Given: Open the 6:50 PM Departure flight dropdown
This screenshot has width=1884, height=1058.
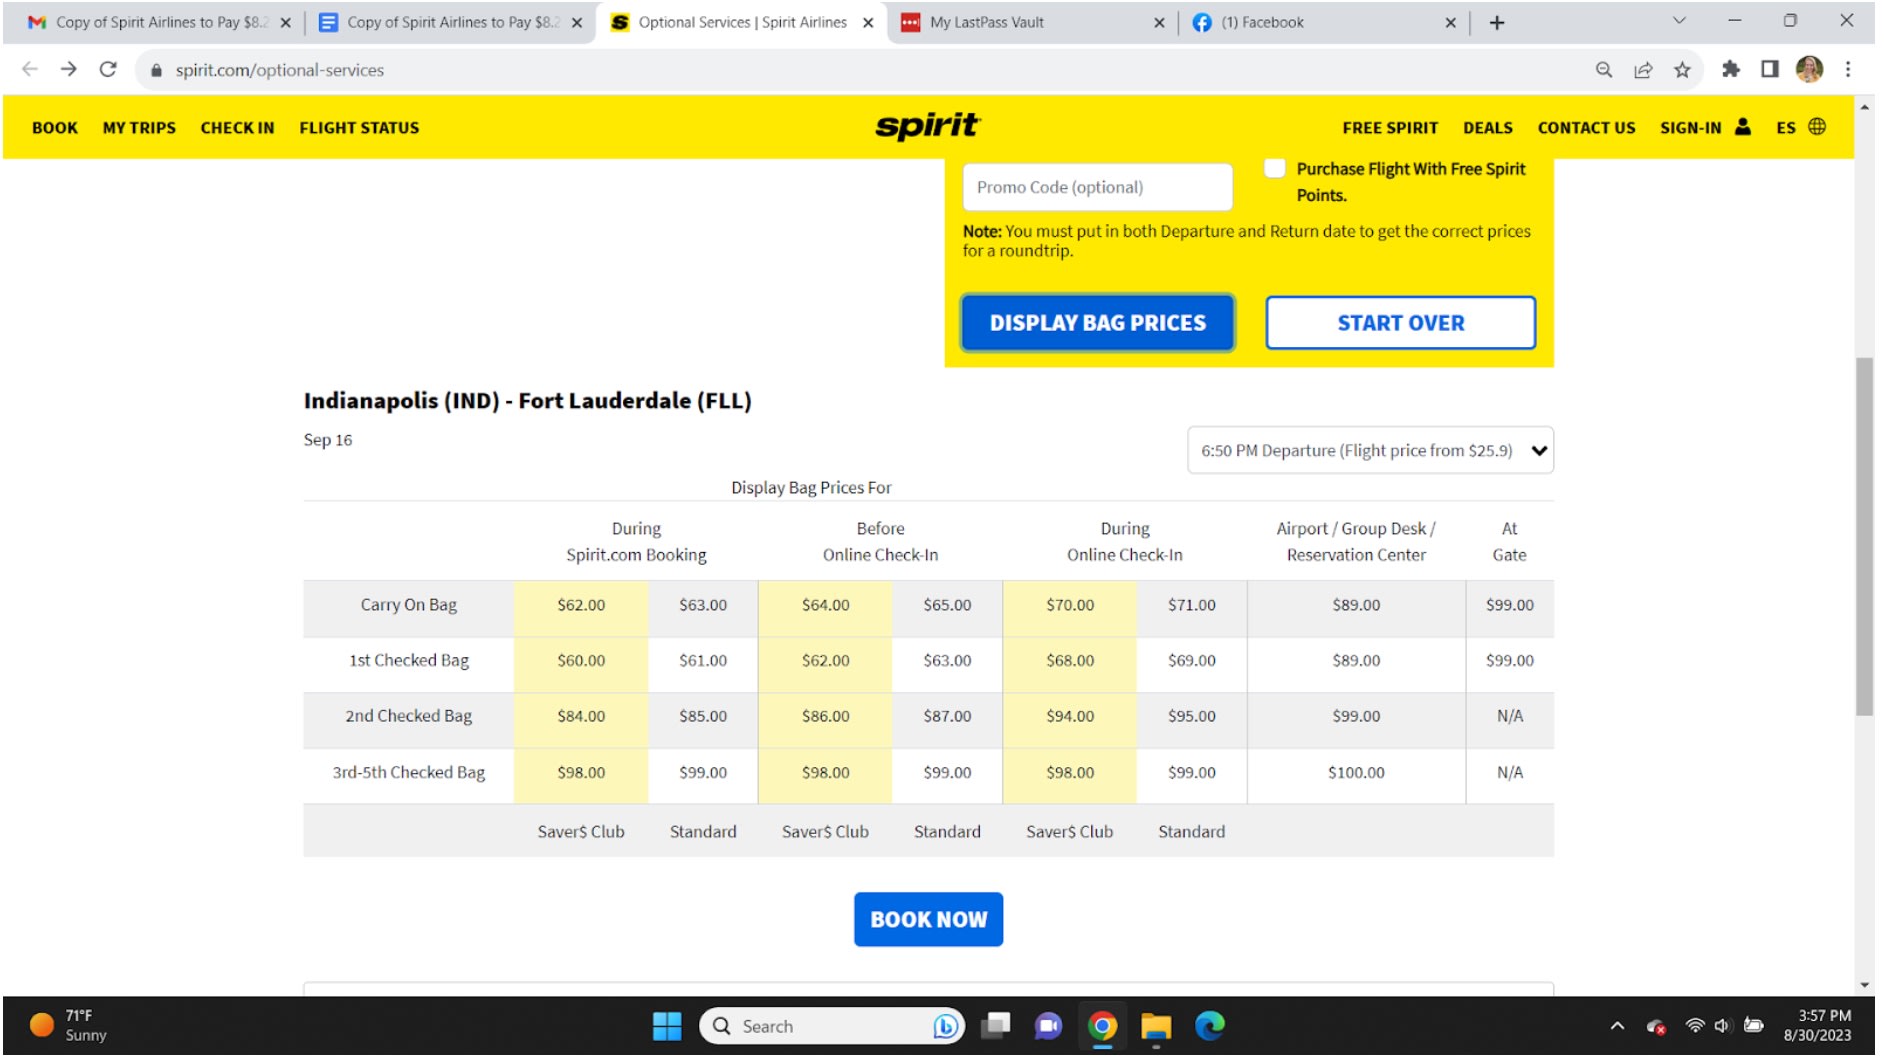Looking at the screenshot, I should click(x=1370, y=451).
